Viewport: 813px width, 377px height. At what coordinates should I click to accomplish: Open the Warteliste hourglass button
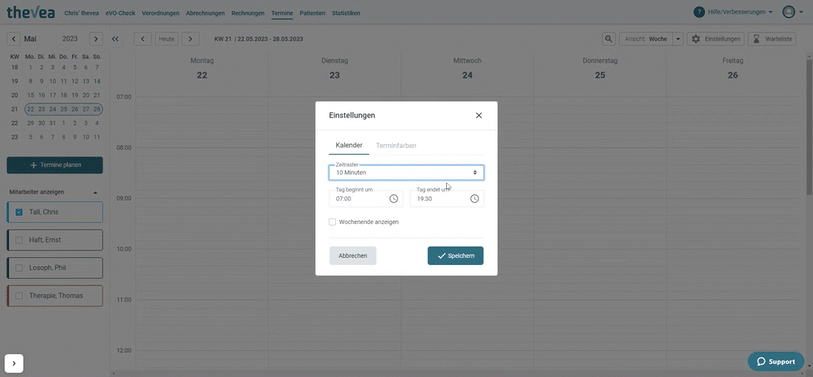click(x=772, y=39)
